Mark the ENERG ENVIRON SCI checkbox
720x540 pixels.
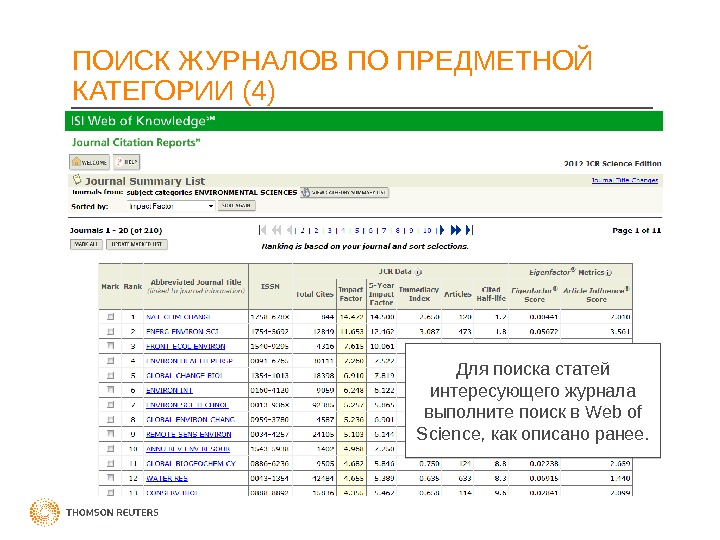click(110, 332)
